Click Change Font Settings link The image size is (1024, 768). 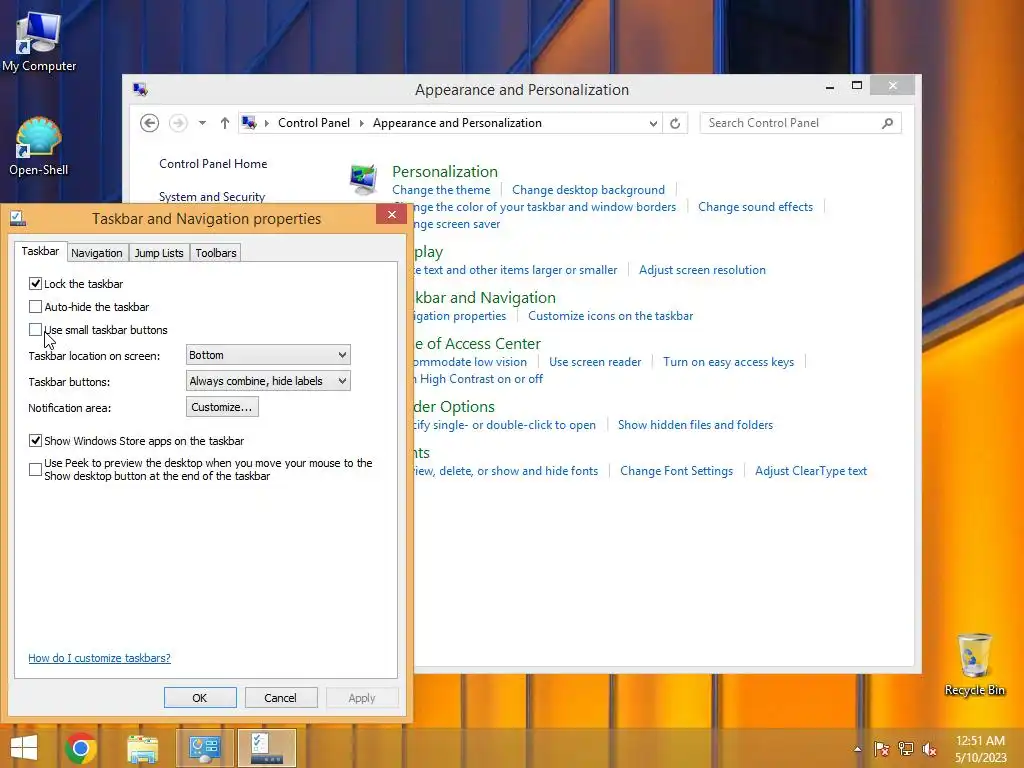677,471
